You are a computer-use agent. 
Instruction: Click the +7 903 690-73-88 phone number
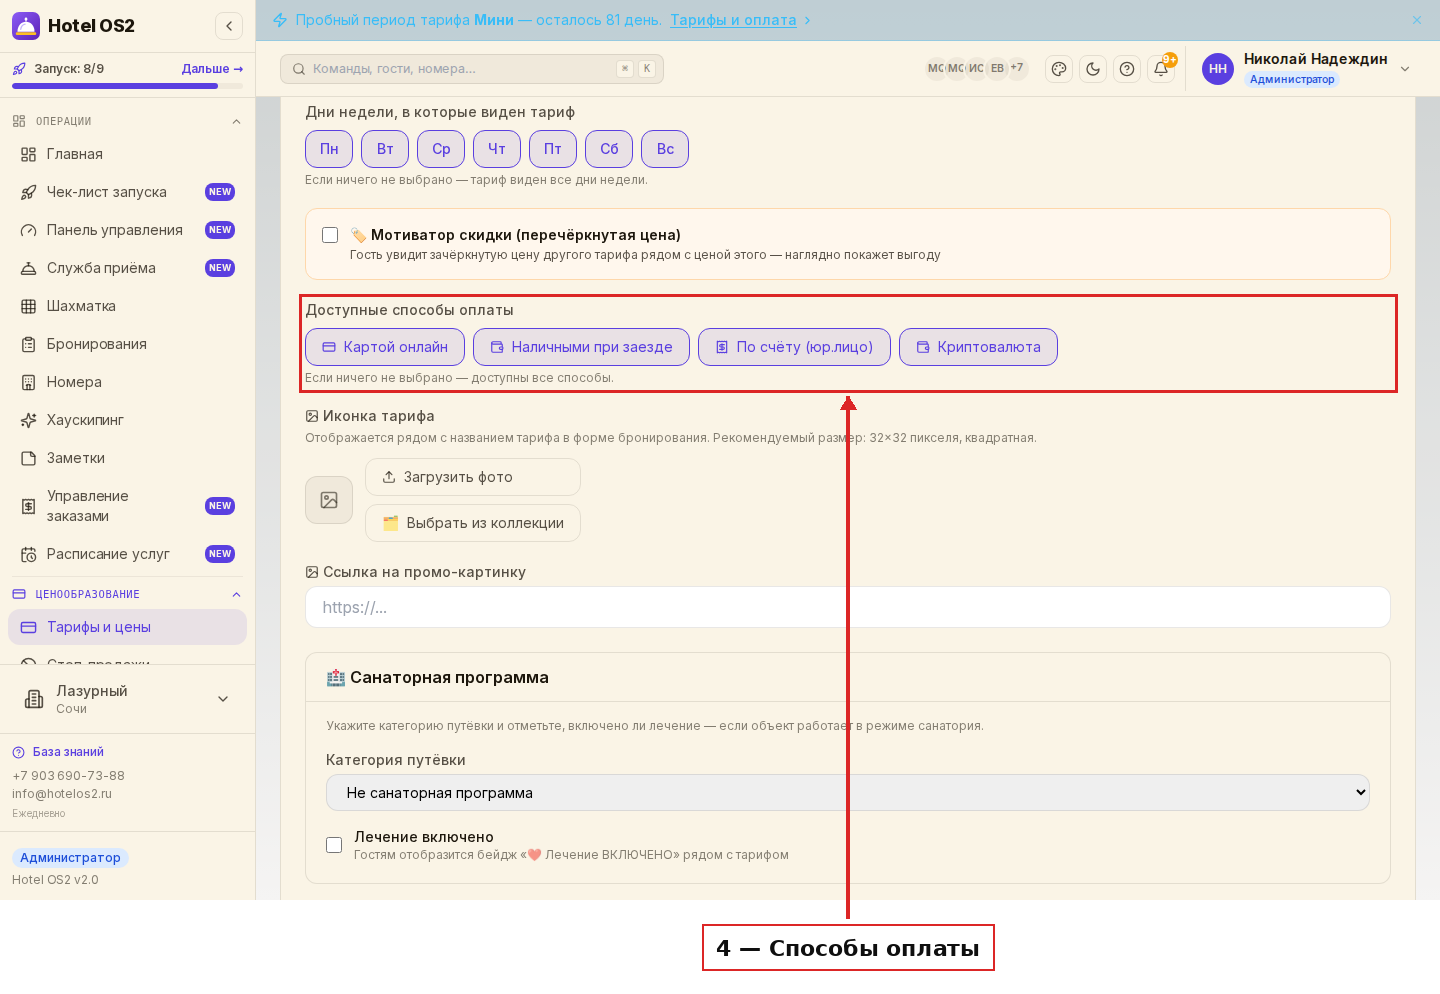(x=68, y=776)
